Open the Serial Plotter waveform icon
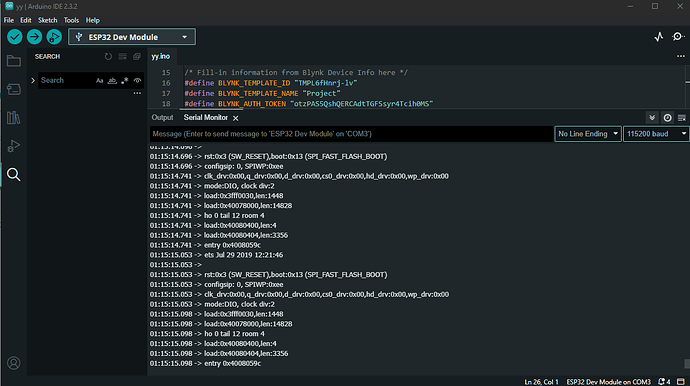 coord(658,37)
